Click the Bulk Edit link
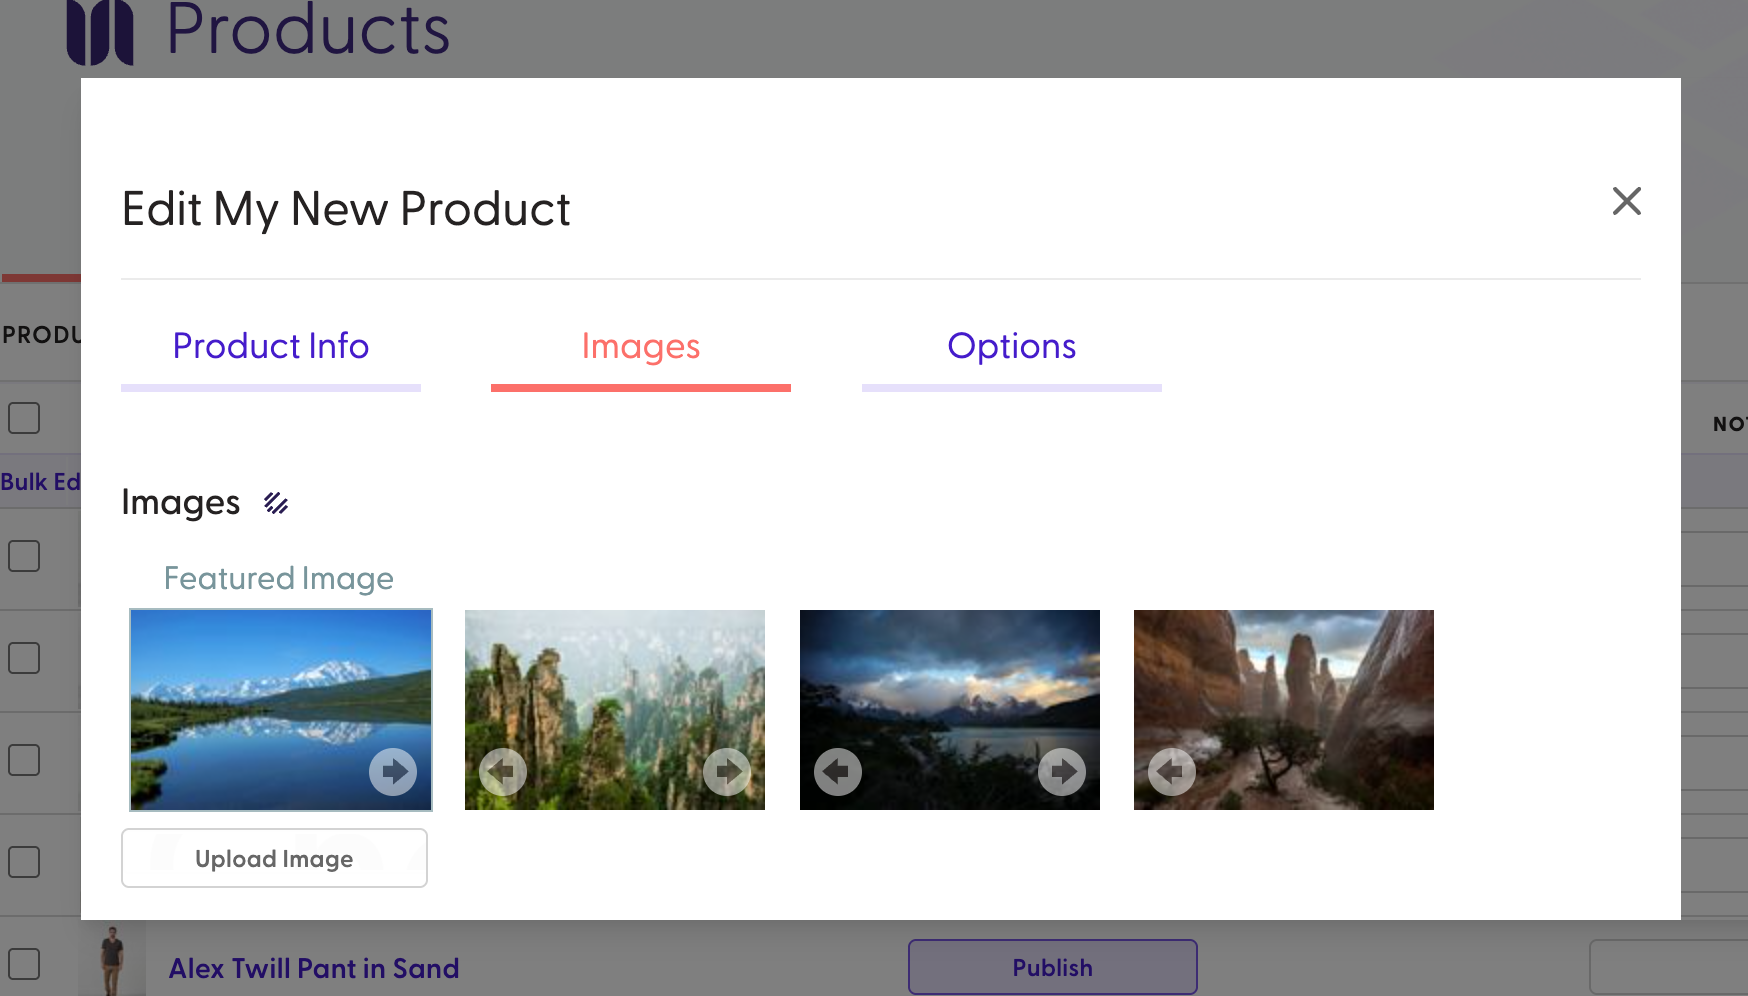 click(x=40, y=482)
